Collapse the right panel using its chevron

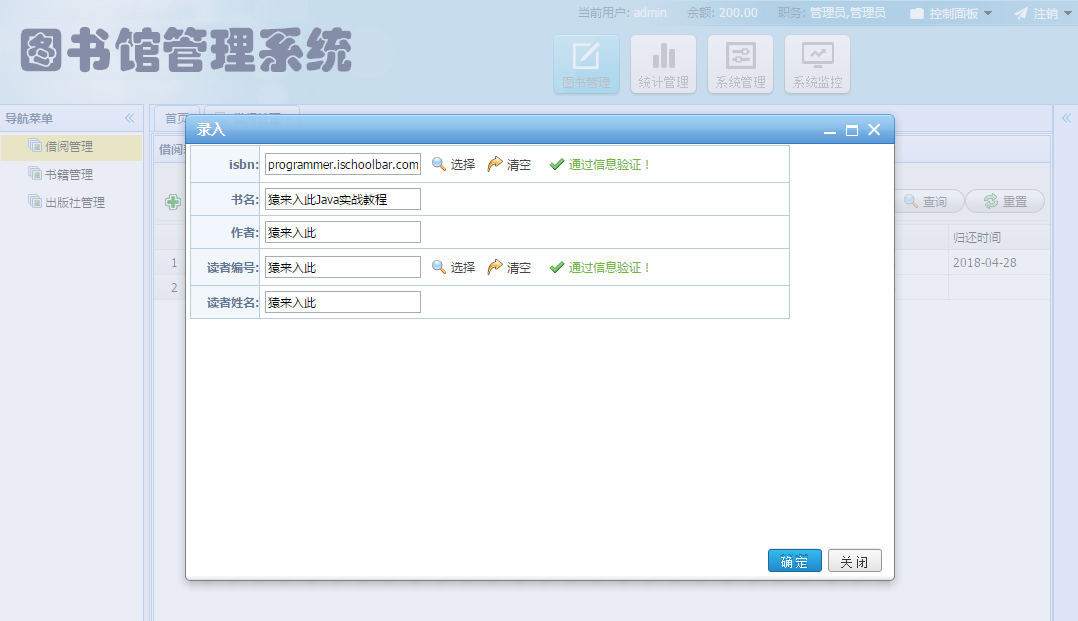tap(1067, 118)
